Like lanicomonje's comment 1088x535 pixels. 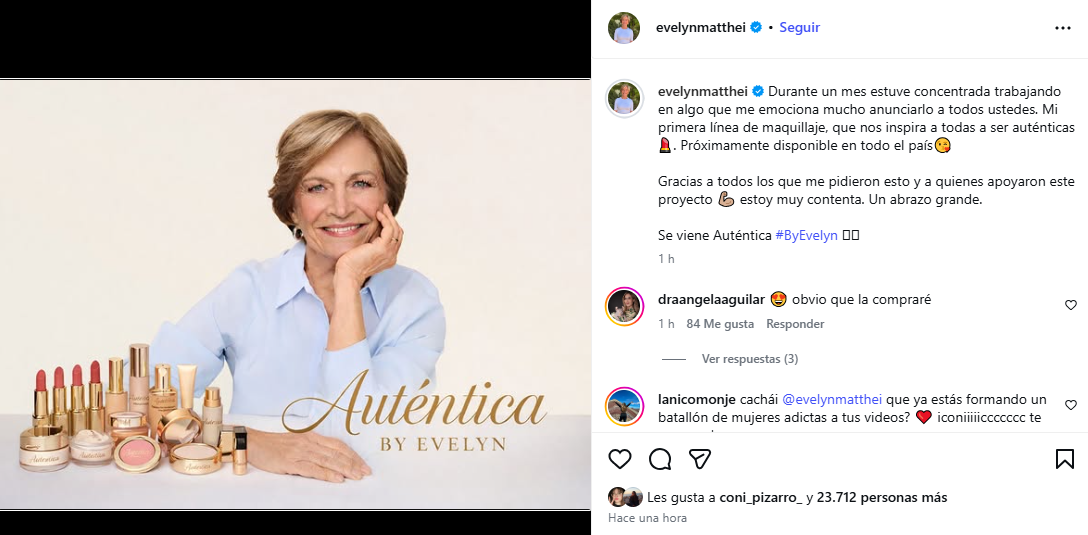click(1071, 405)
